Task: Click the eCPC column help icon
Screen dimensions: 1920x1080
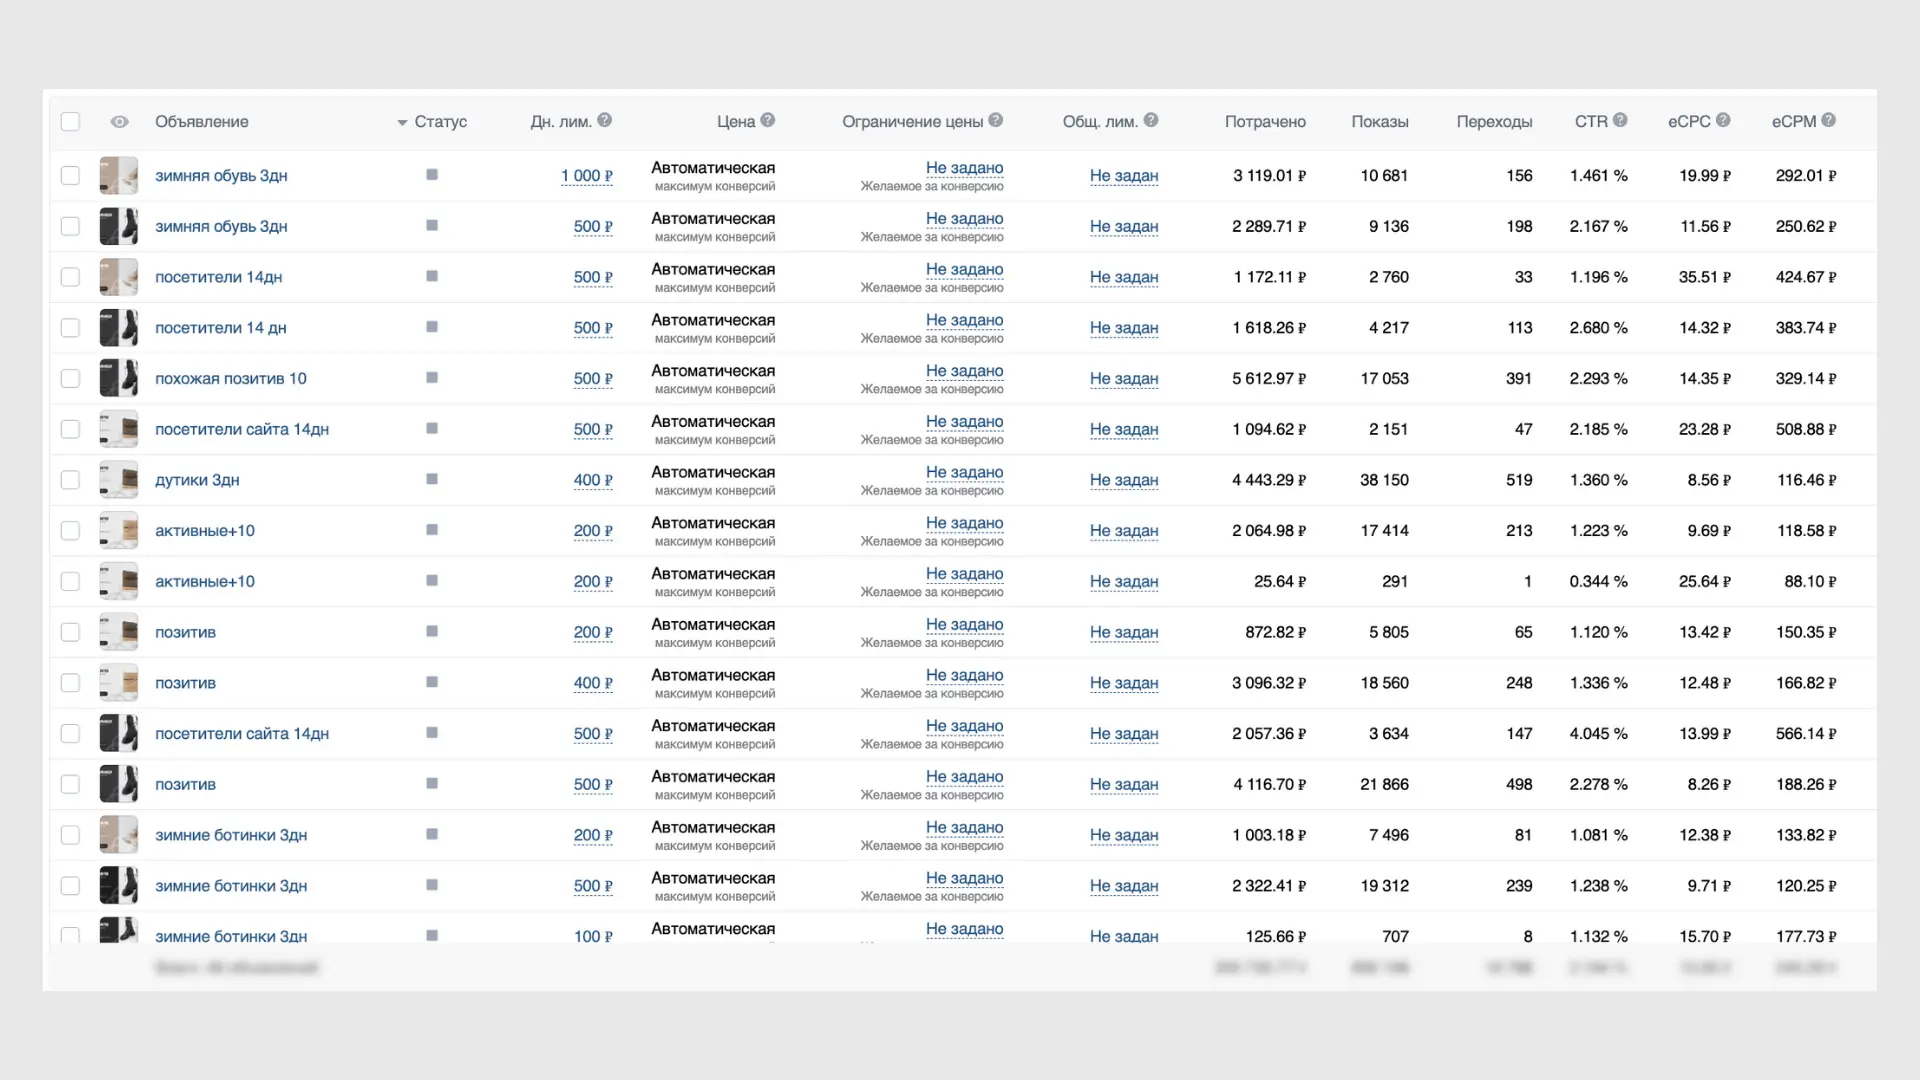Action: 1723,120
